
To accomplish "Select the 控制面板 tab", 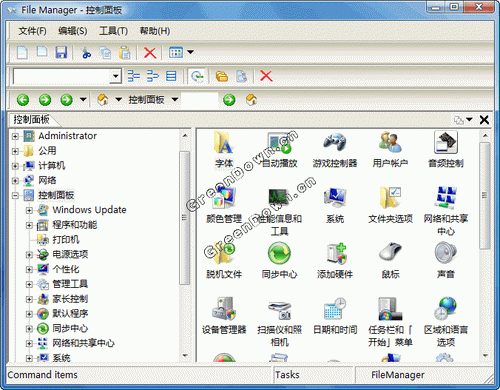I will click(x=31, y=119).
